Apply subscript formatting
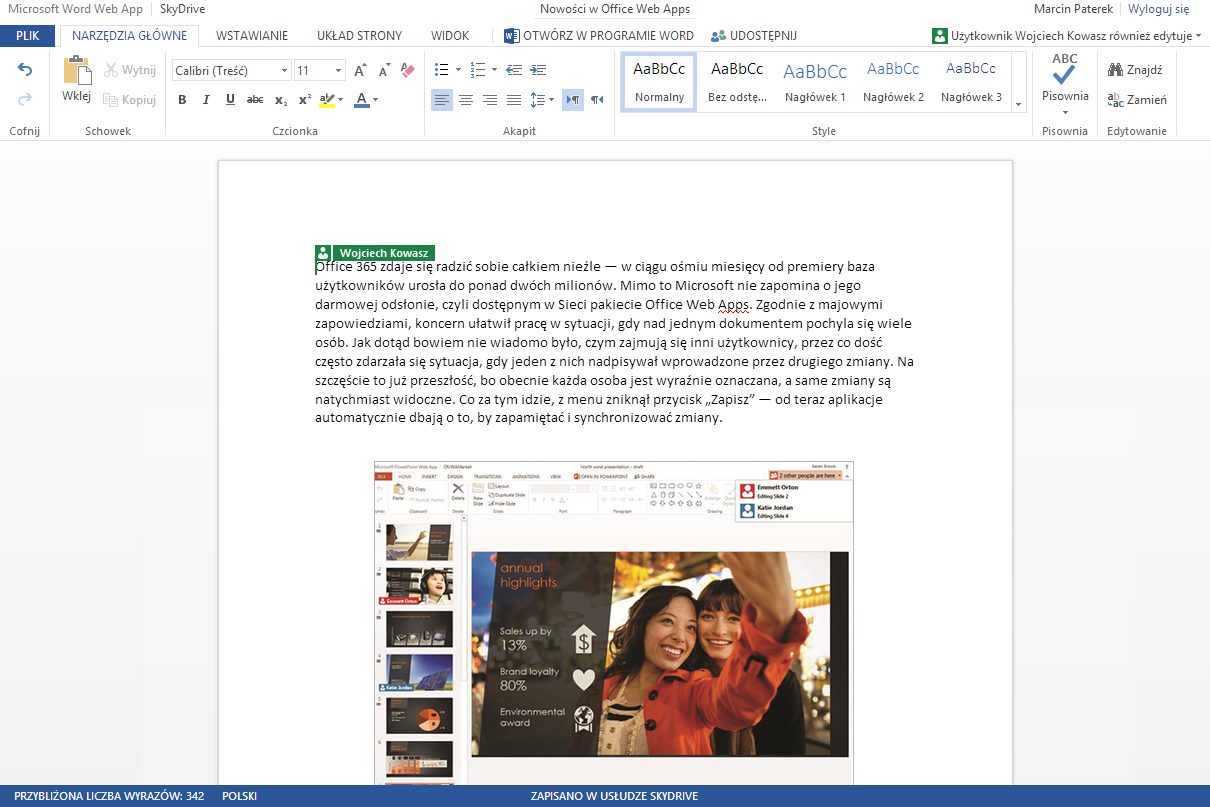Viewport: 1210px width, 807px height. 281,99
